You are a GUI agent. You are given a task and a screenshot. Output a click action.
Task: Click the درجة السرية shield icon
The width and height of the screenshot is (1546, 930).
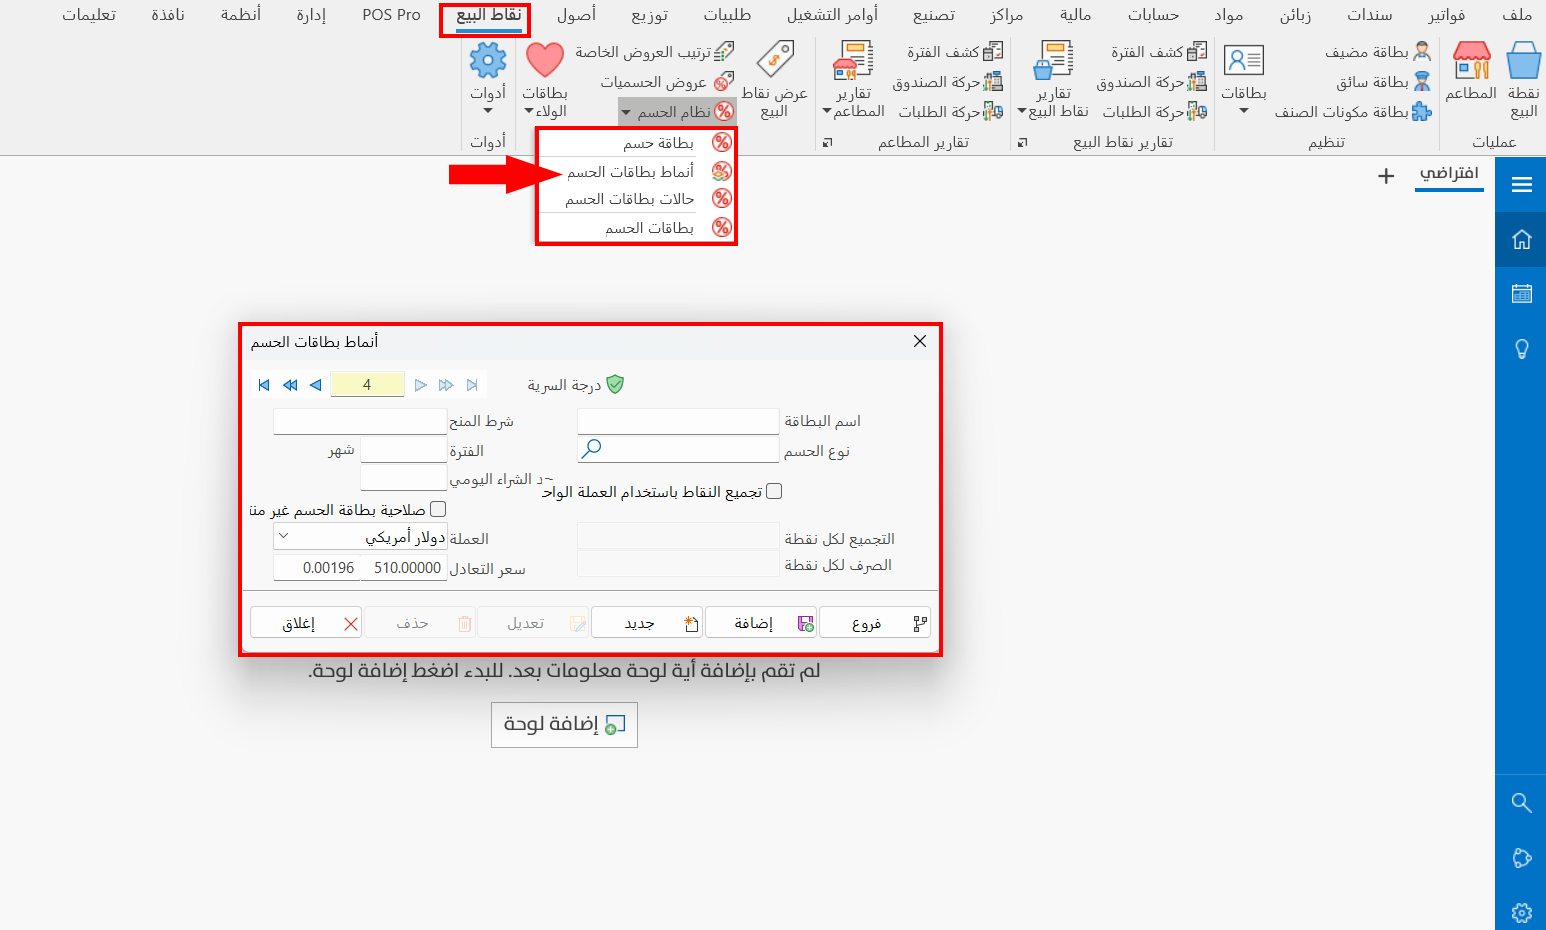click(x=615, y=383)
